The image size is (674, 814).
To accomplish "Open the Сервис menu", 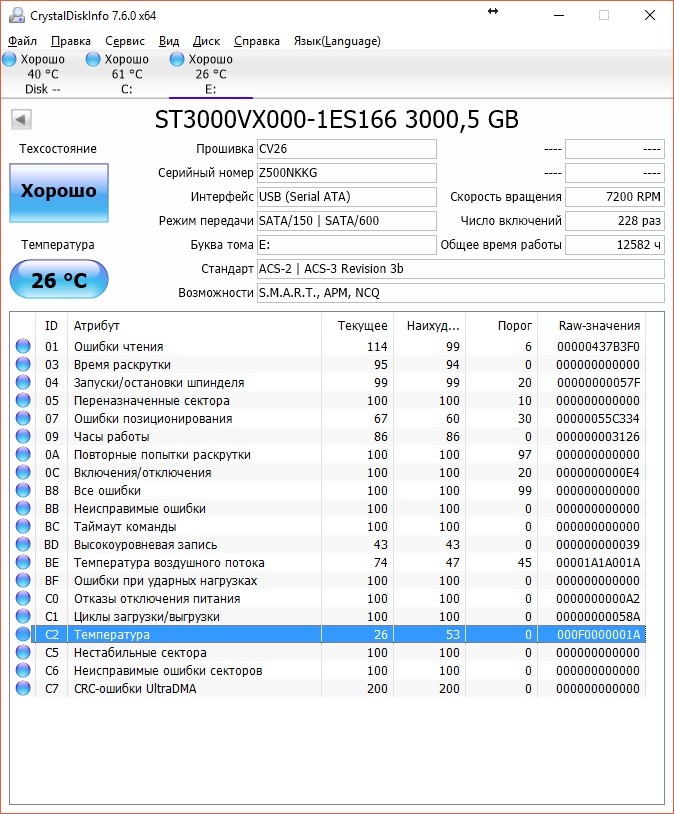I will coord(125,41).
